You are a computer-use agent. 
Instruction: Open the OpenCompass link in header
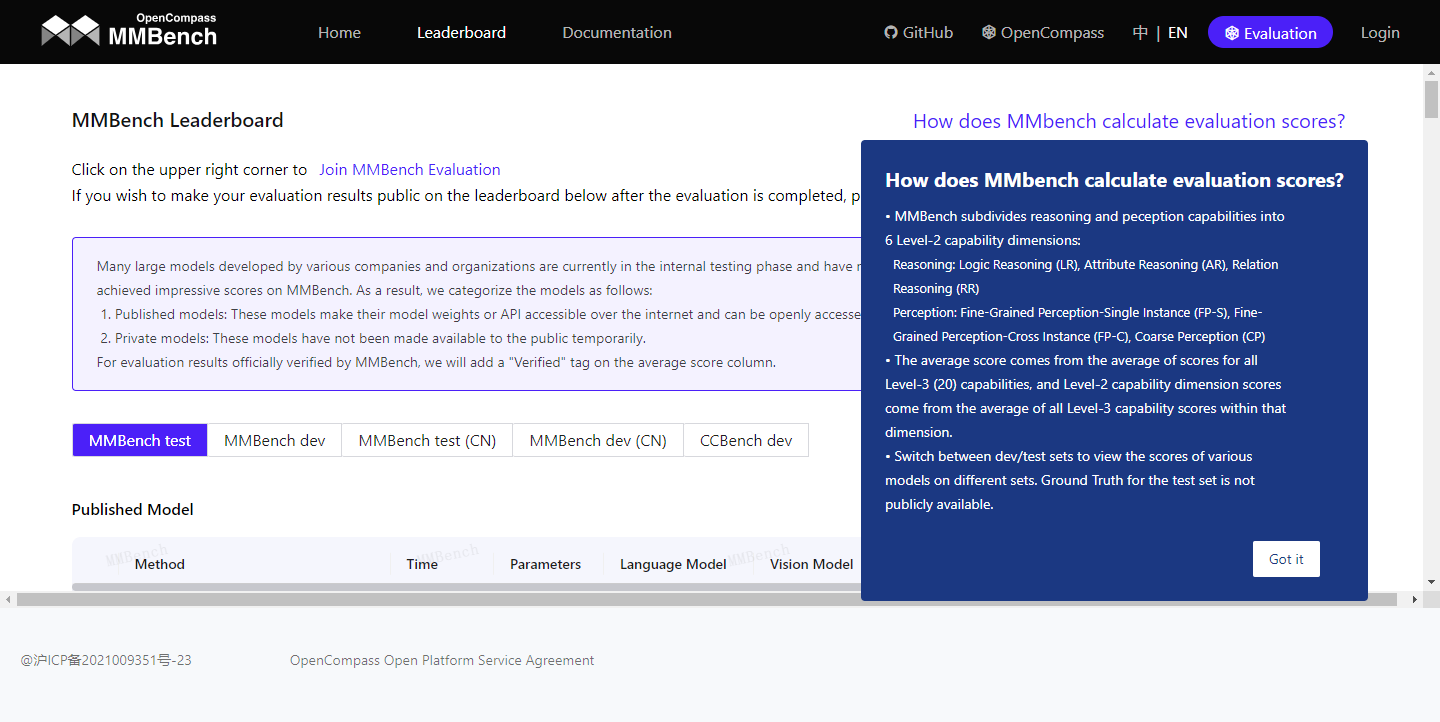click(x=1043, y=32)
